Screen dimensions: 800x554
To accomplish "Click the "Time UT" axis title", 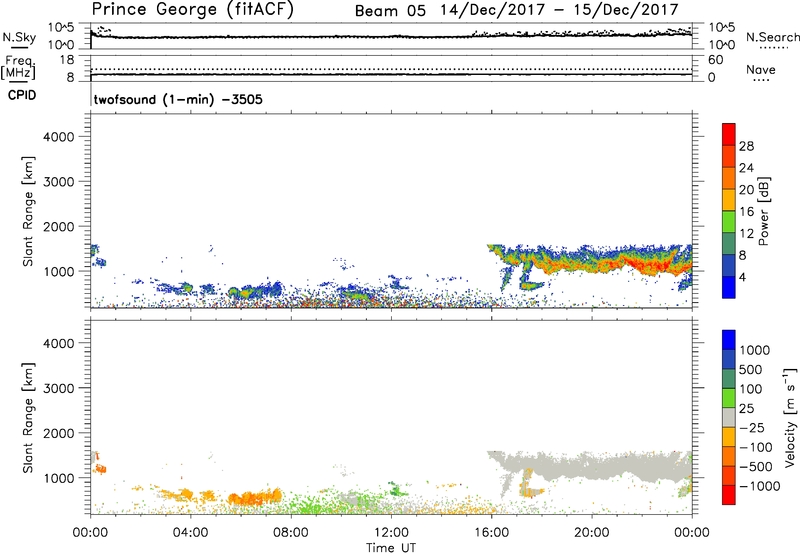I will click(391, 548).
